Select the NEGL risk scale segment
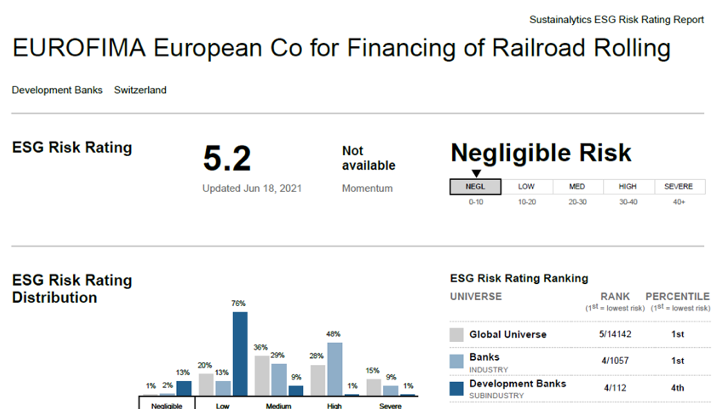The image size is (726, 409). click(x=476, y=186)
